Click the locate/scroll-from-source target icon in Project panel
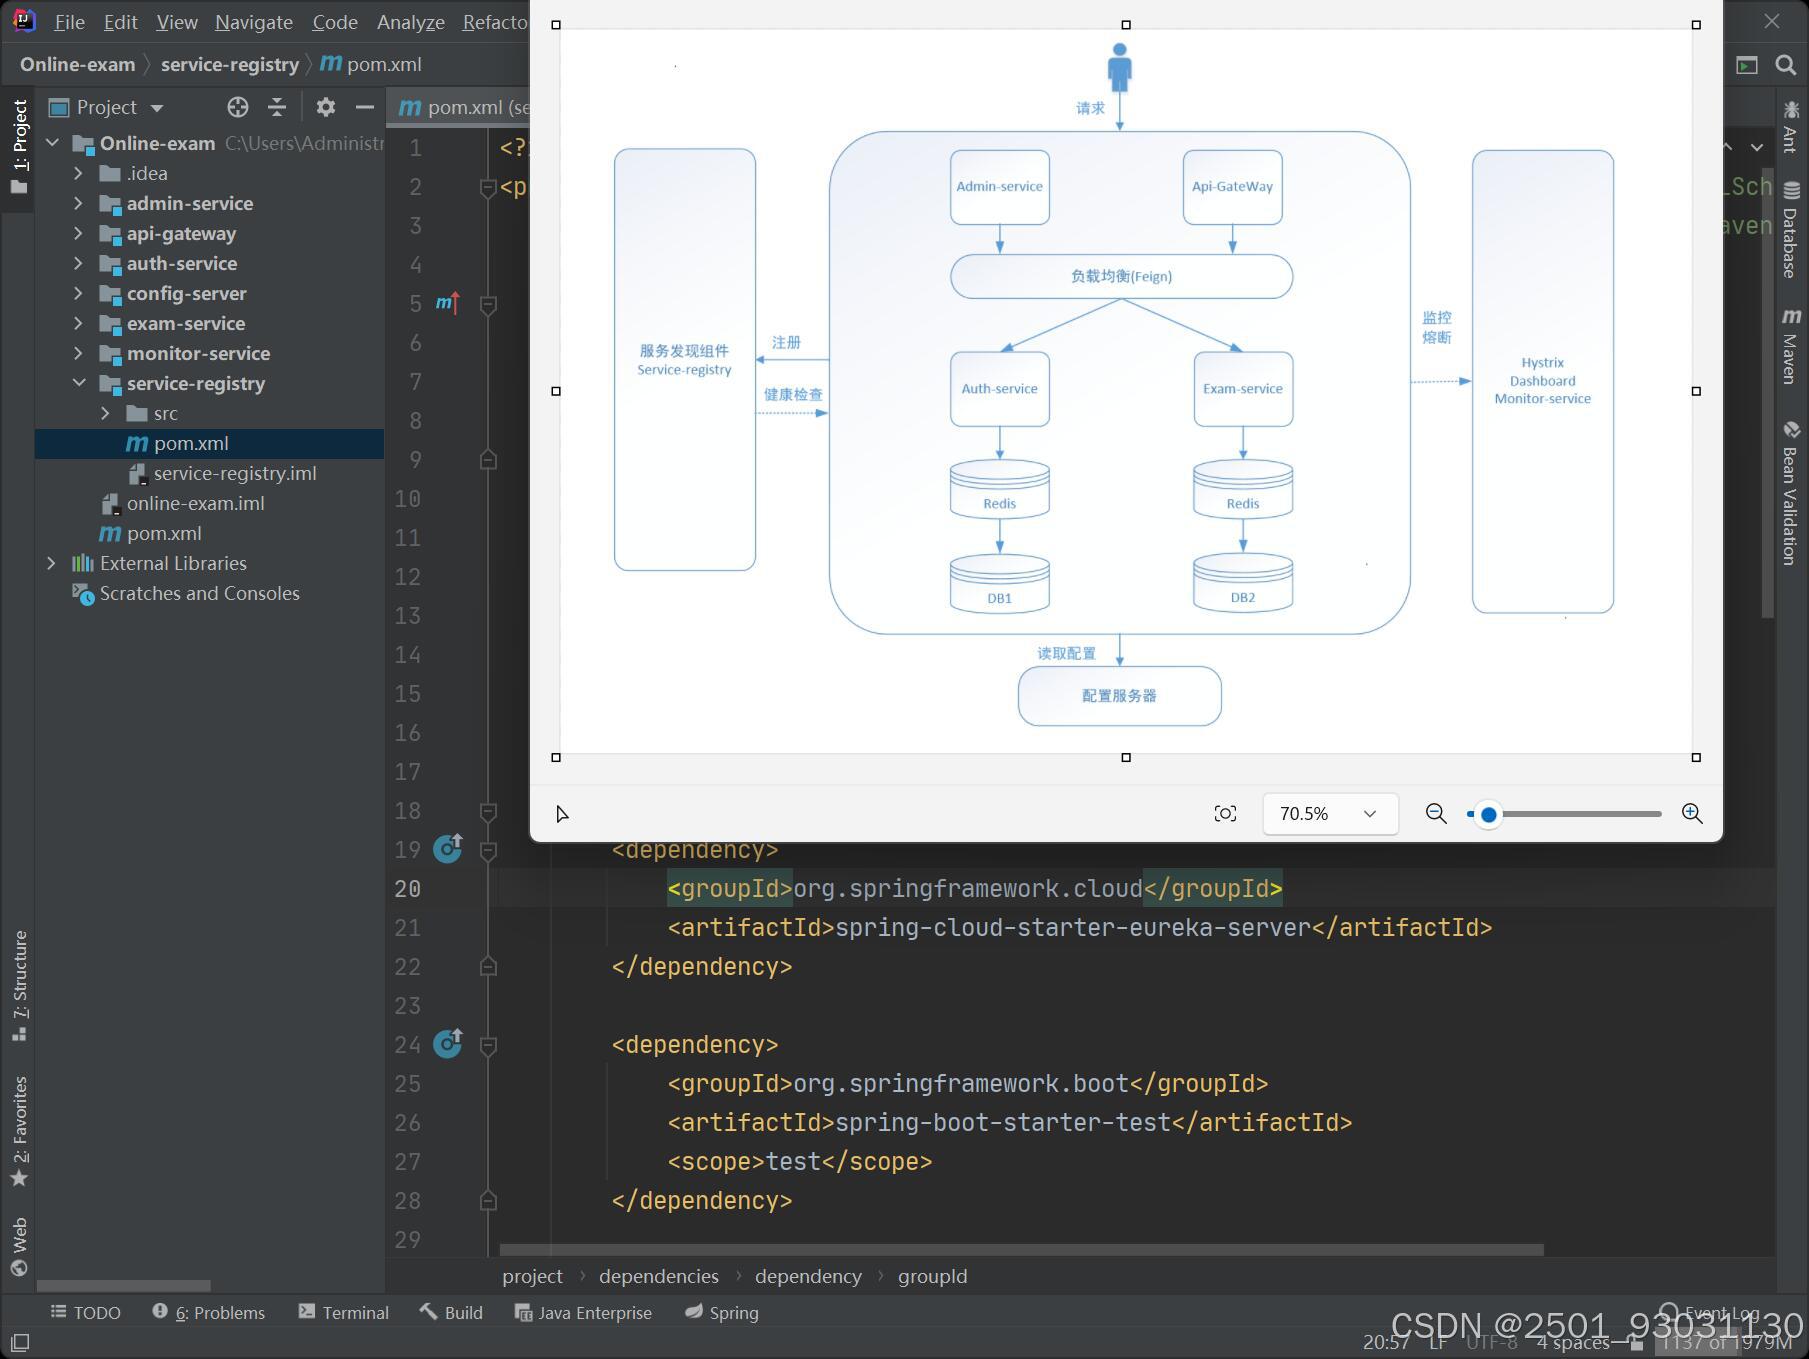The height and width of the screenshot is (1359, 1809). pyautogui.click(x=237, y=107)
